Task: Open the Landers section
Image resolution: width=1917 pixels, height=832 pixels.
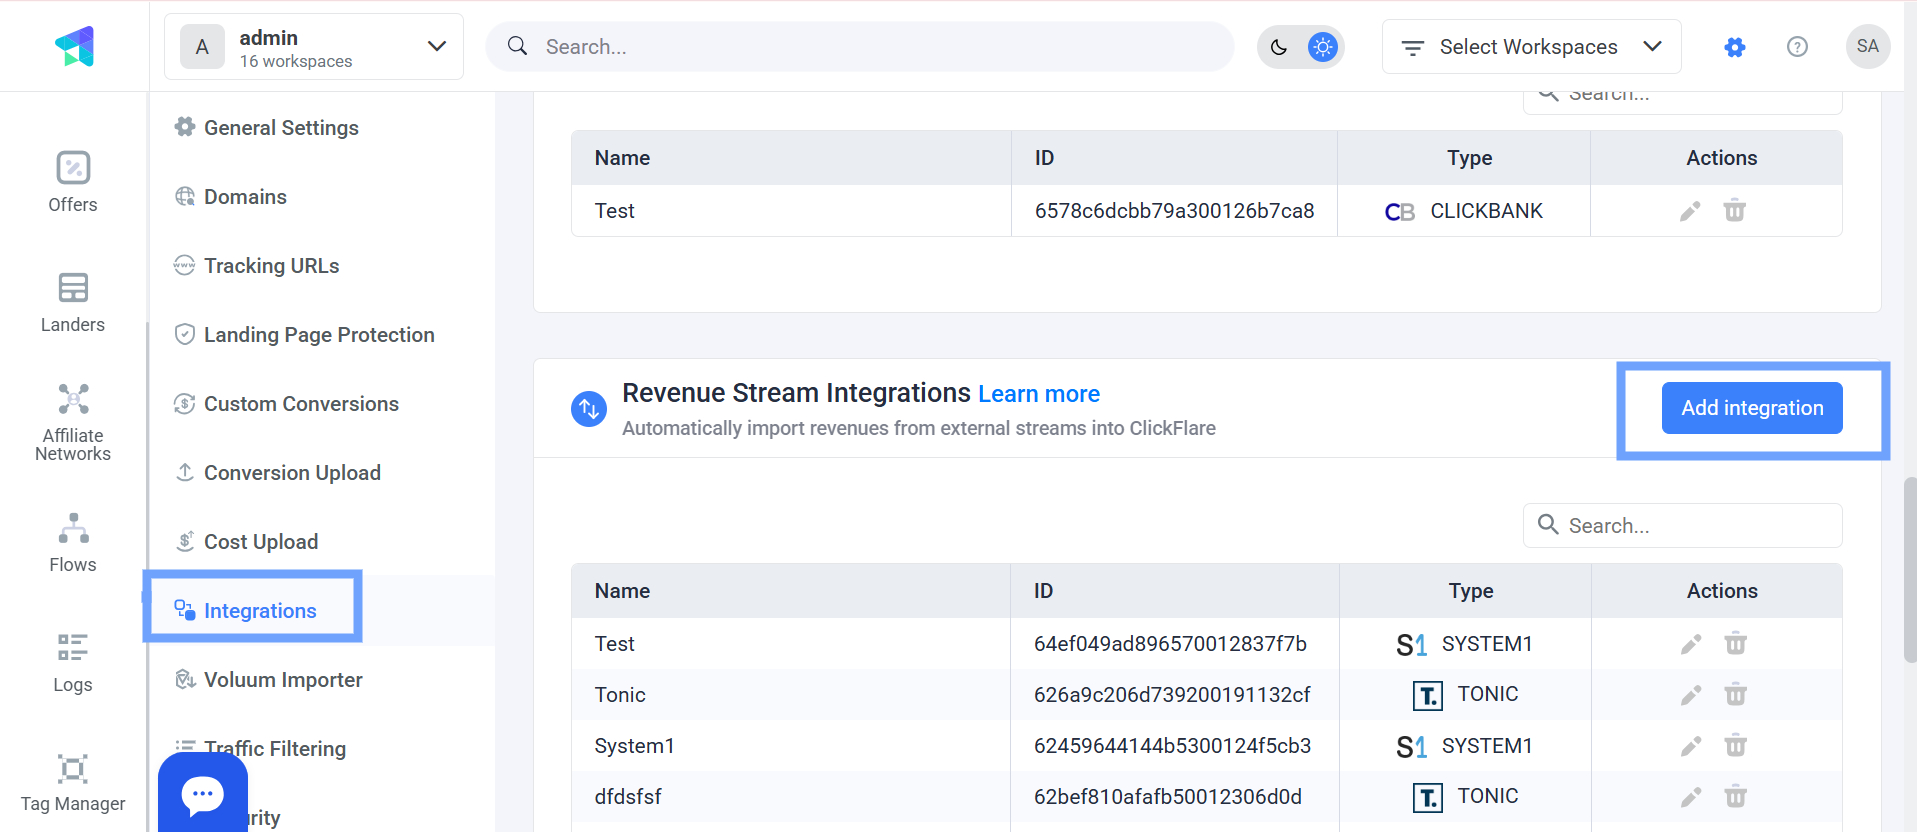Action: tap(73, 302)
